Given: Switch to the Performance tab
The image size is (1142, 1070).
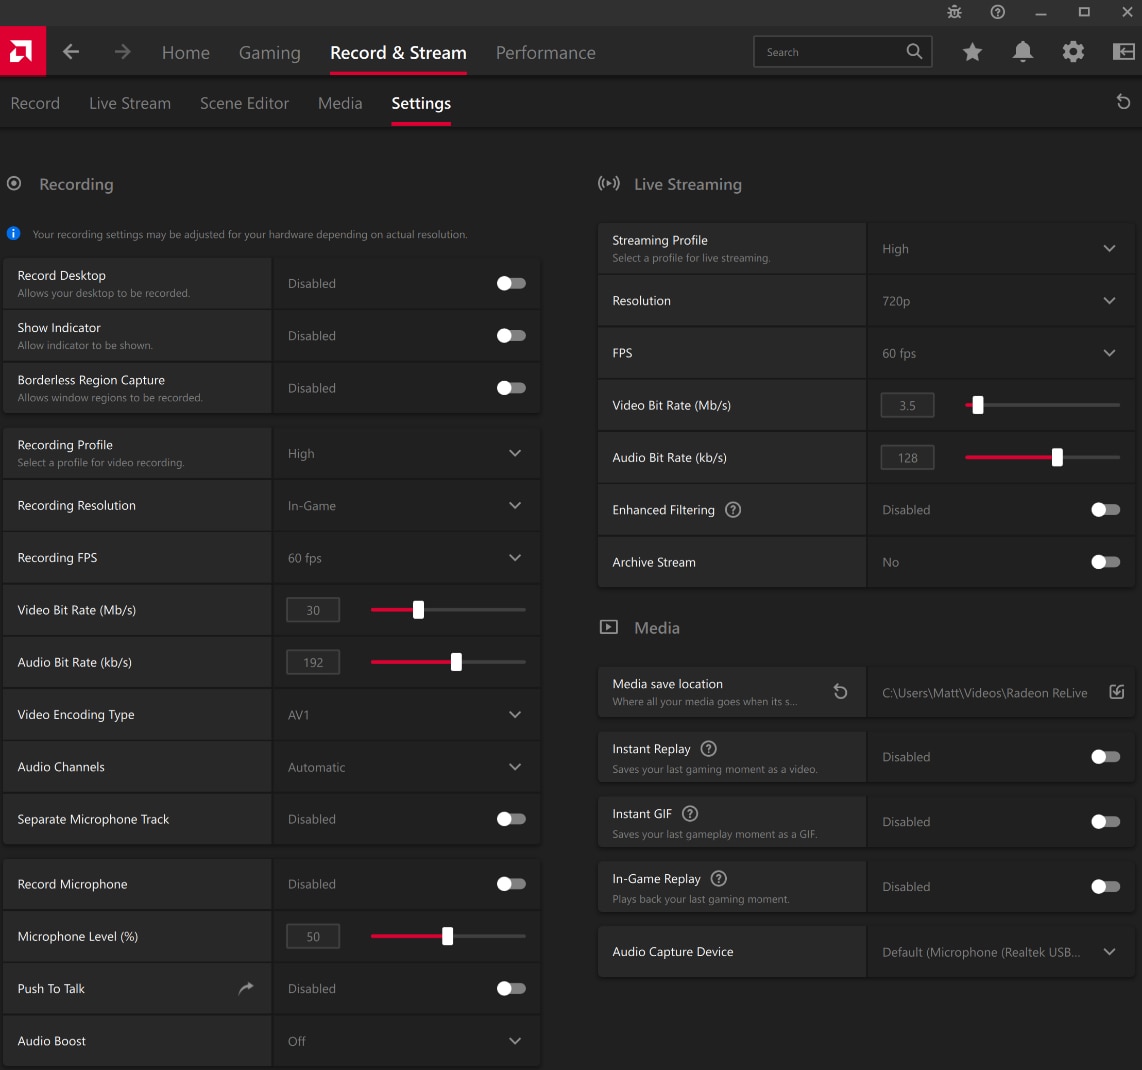Looking at the screenshot, I should 545,52.
